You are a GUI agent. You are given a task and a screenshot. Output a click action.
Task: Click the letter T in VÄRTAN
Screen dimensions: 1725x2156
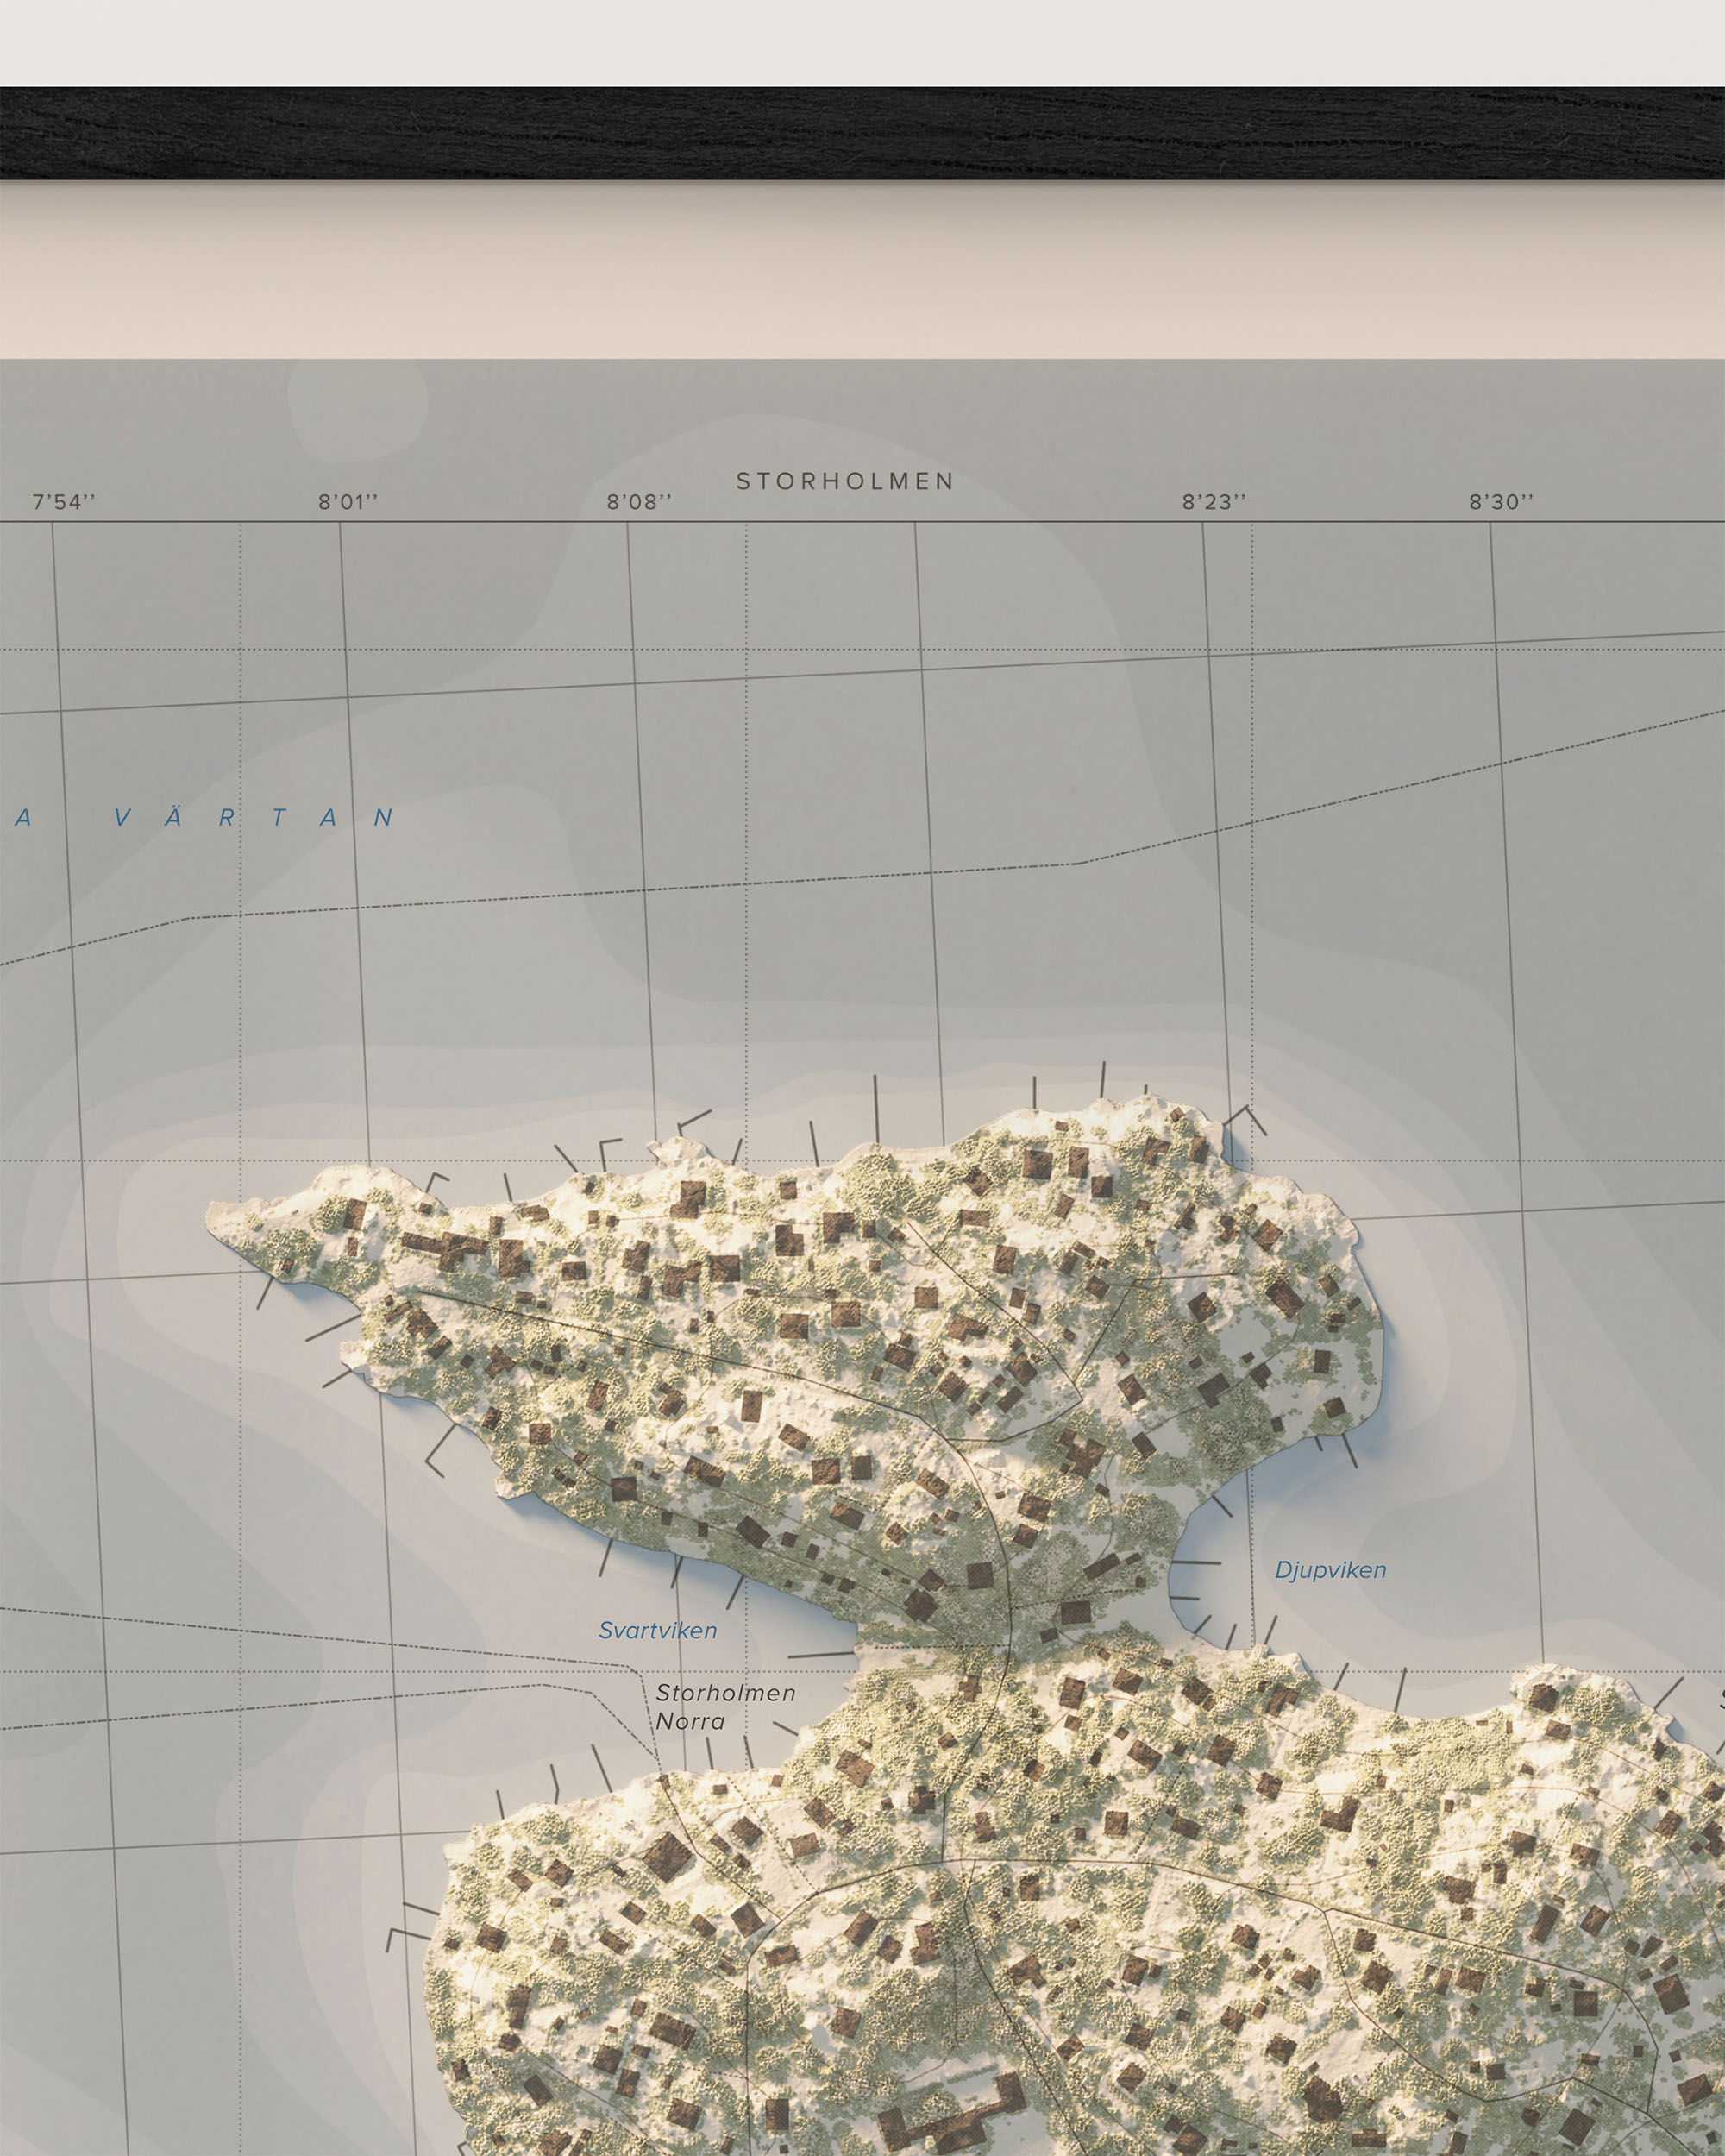pos(279,818)
